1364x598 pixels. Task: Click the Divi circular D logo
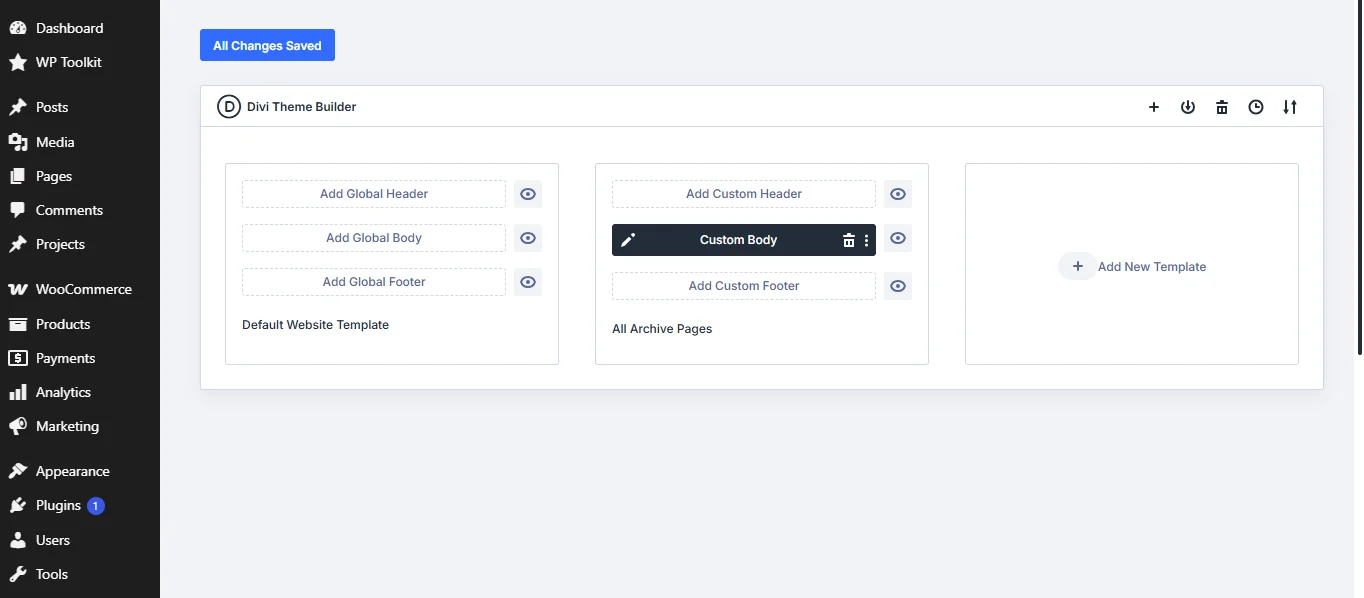[x=229, y=106]
